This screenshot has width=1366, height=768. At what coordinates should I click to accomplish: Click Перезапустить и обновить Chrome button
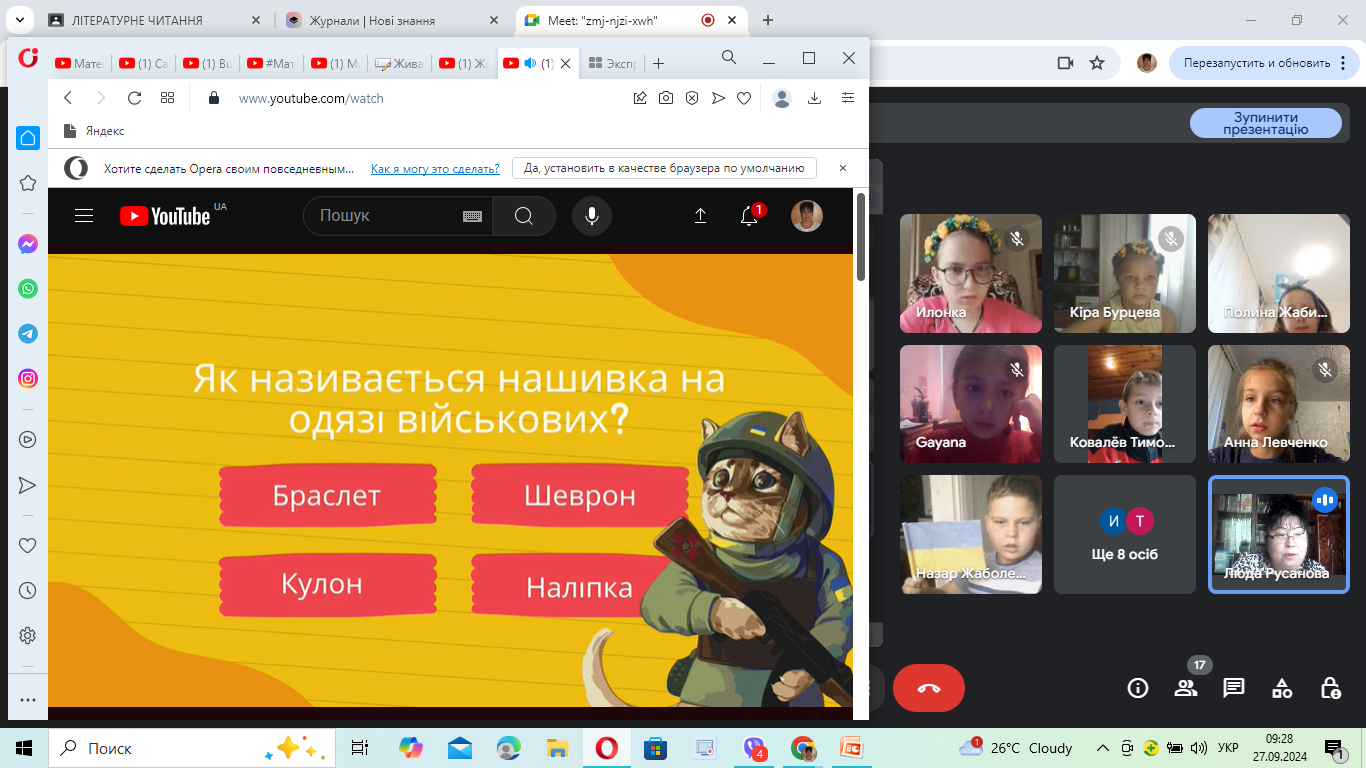(x=1264, y=63)
